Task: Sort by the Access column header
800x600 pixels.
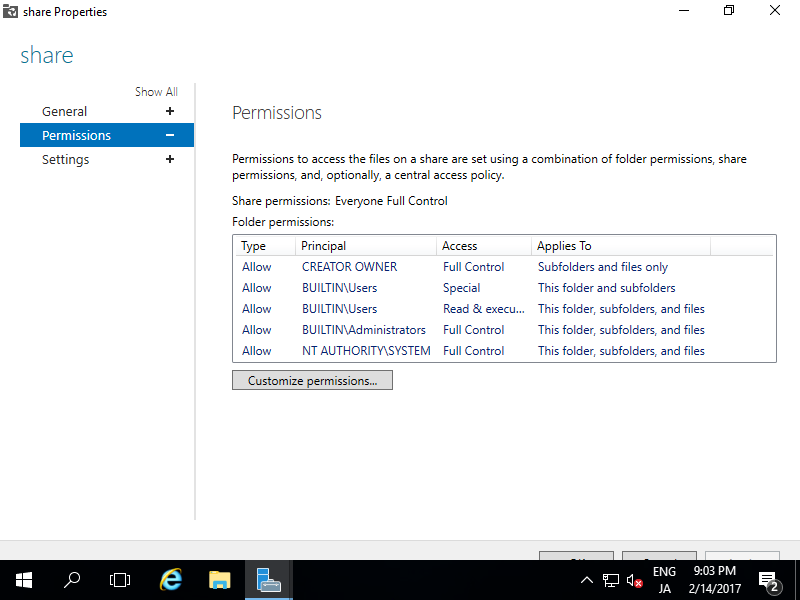Action: pyautogui.click(x=484, y=246)
